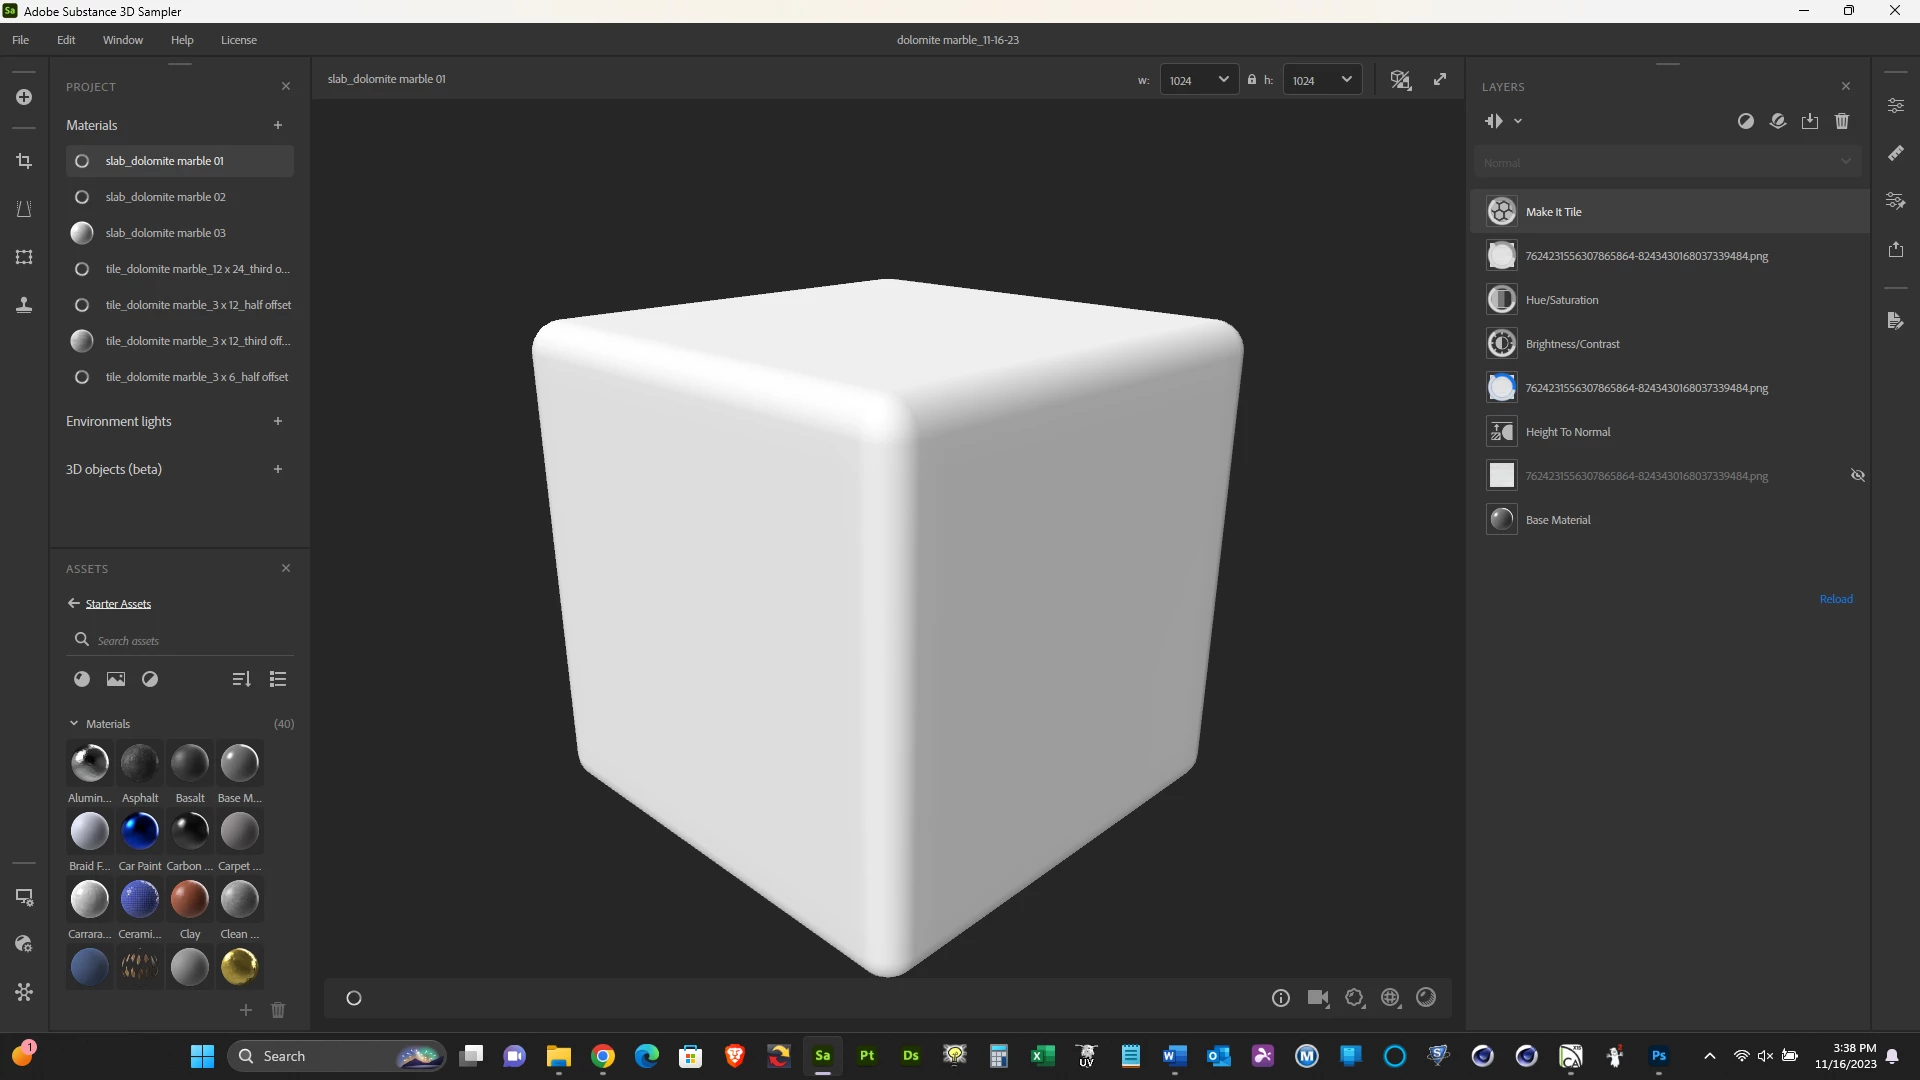This screenshot has width=1920, height=1080.
Task: Show the hidden PNG layer eye icon
Action: (x=1857, y=476)
